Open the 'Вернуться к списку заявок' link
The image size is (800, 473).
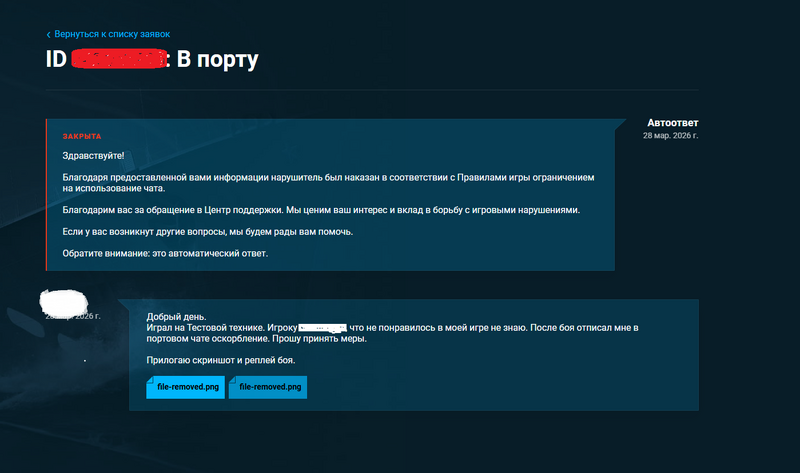point(112,34)
